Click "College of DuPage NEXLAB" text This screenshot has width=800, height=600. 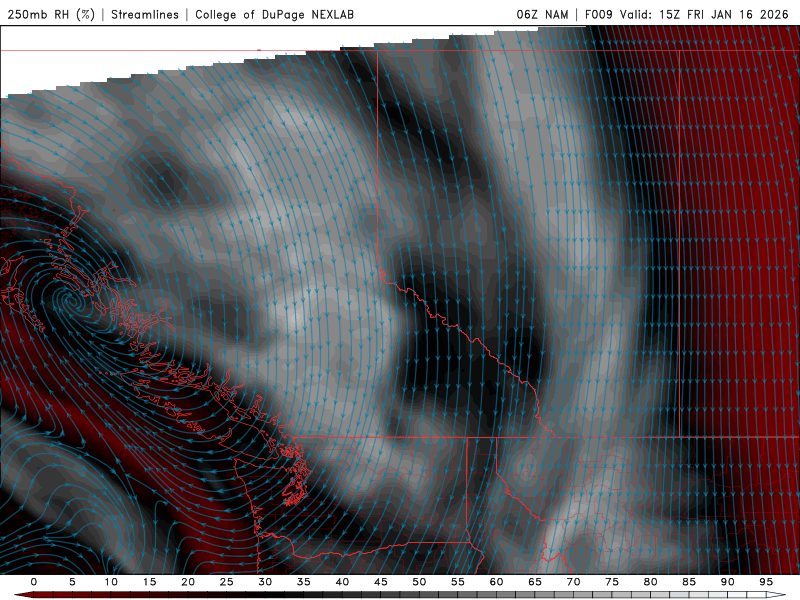point(274,14)
